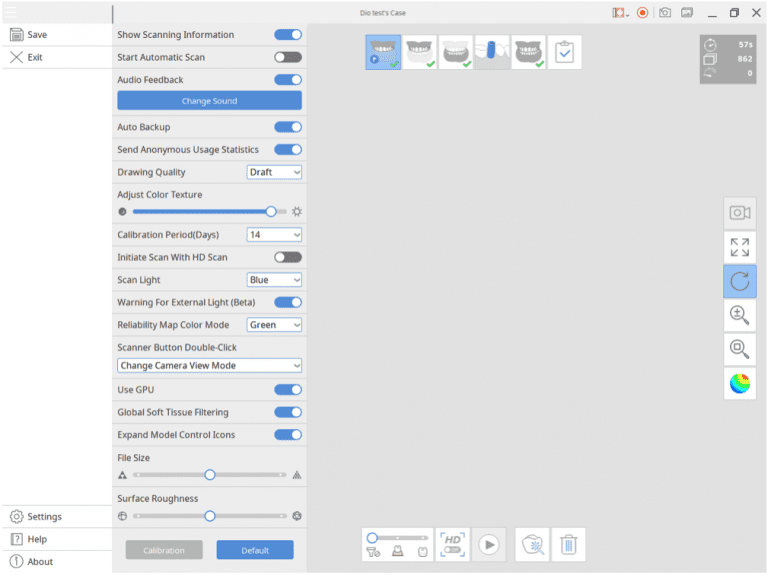The image size is (768, 575).
Task: Click the "Dio test's Case" title text
Action: click(383, 13)
